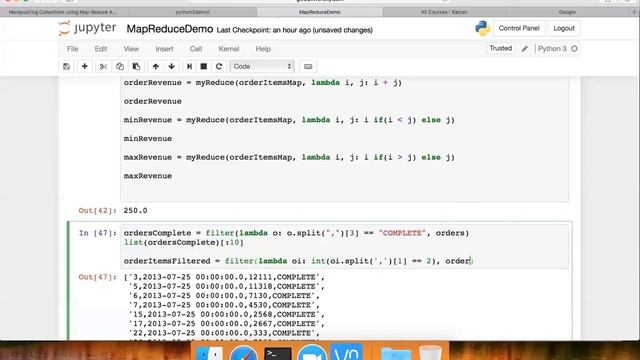Viewport: 640px width, 360px height.
Task: Open the File menu
Action: coord(73,49)
